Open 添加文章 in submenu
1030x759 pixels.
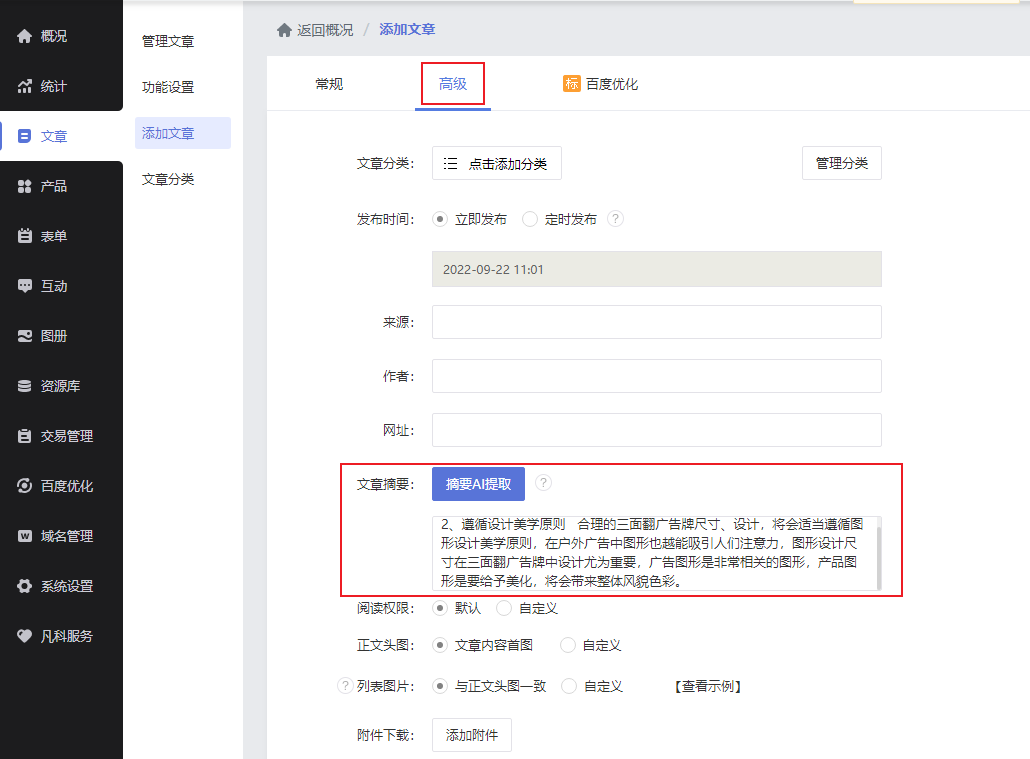(x=183, y=133)
